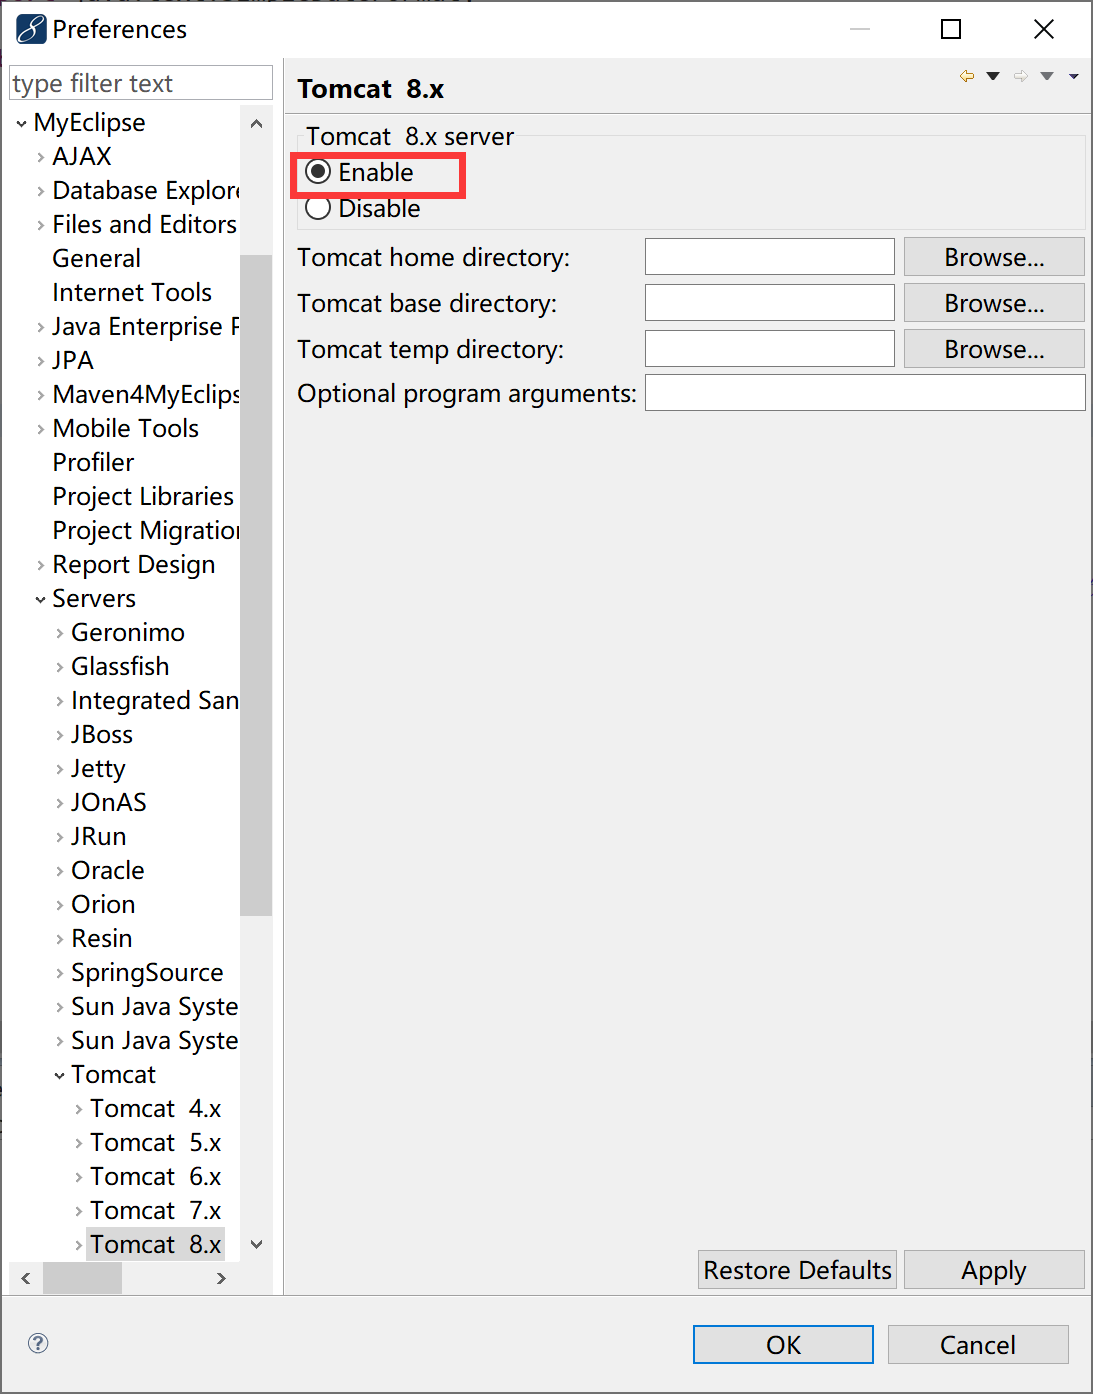Focus the Tomcat home directory field
1093x1394 pixels.
[x=770, y=257]
